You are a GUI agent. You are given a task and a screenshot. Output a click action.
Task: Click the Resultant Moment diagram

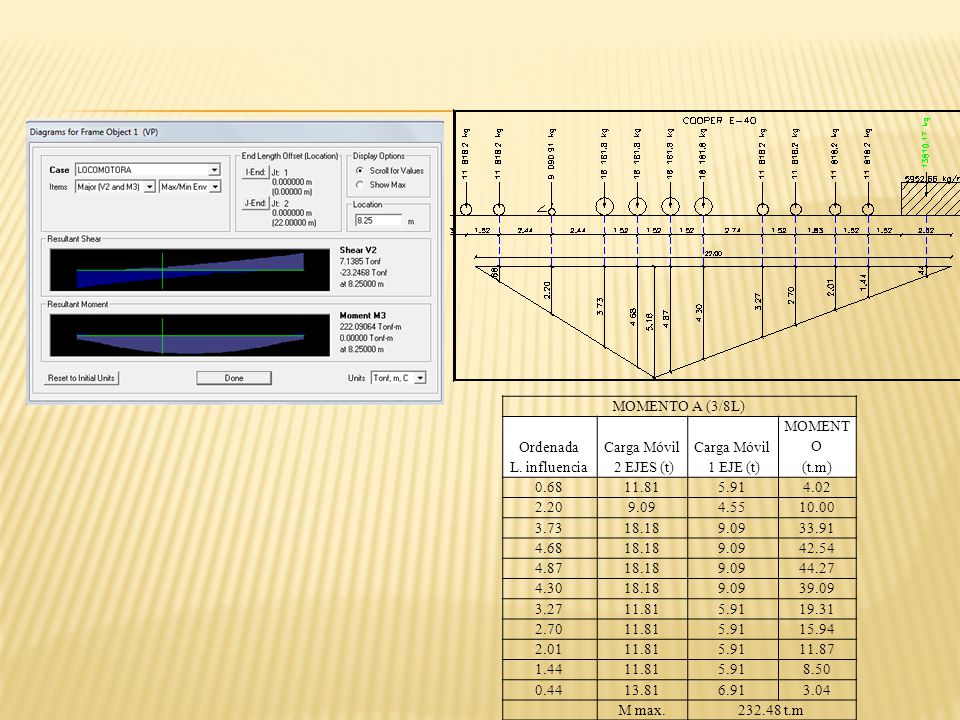pos(190,335)
